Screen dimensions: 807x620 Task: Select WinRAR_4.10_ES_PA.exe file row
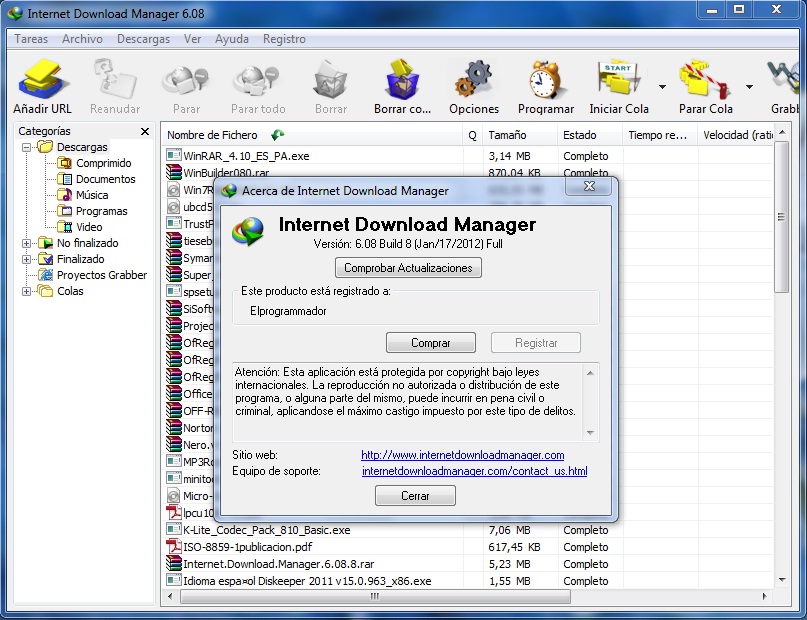click(x=468, y=156)
